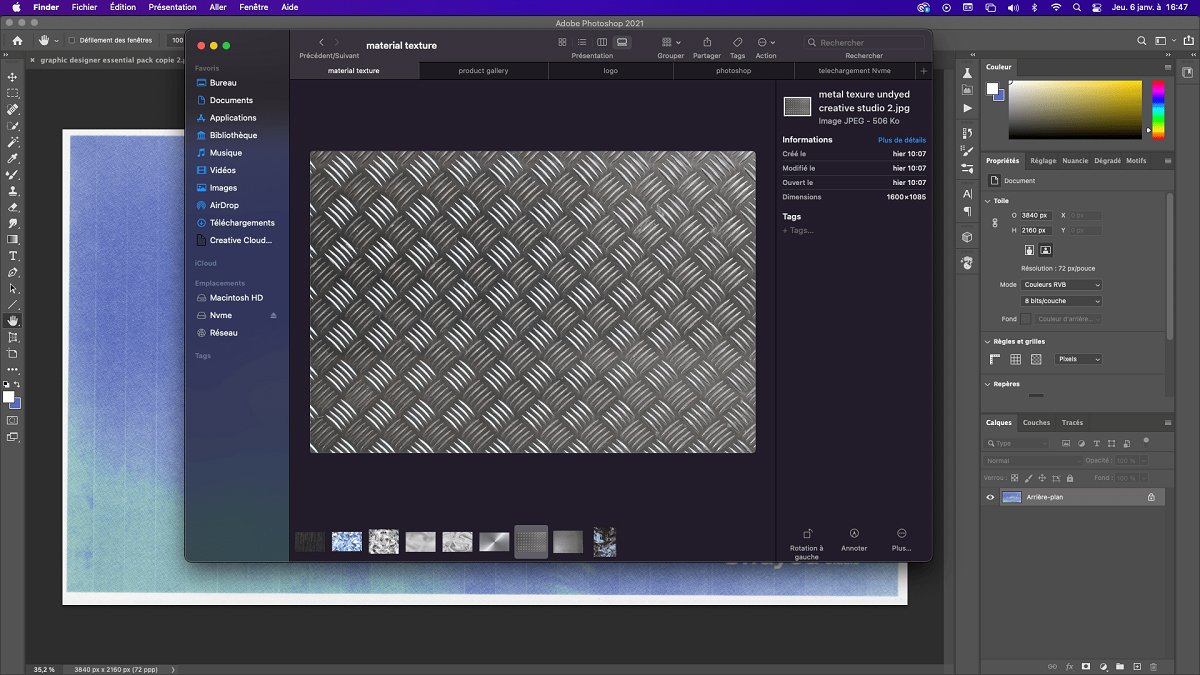Enable Défilement des fenêtres checkbox
Image resolution: width=1200 pixels, height=675 pixels.
pos(71,40)
